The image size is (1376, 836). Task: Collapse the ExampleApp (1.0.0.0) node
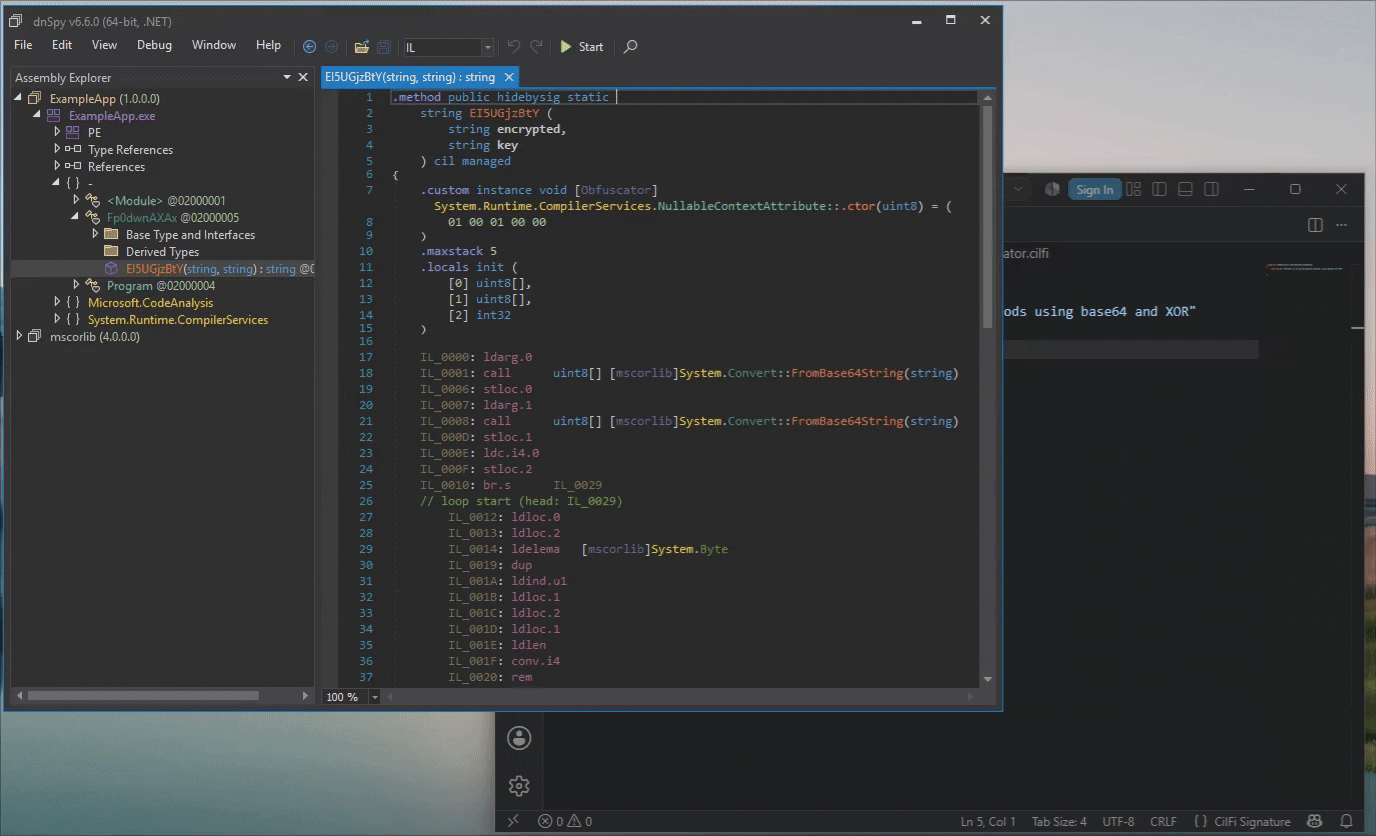tap(19, 98)
